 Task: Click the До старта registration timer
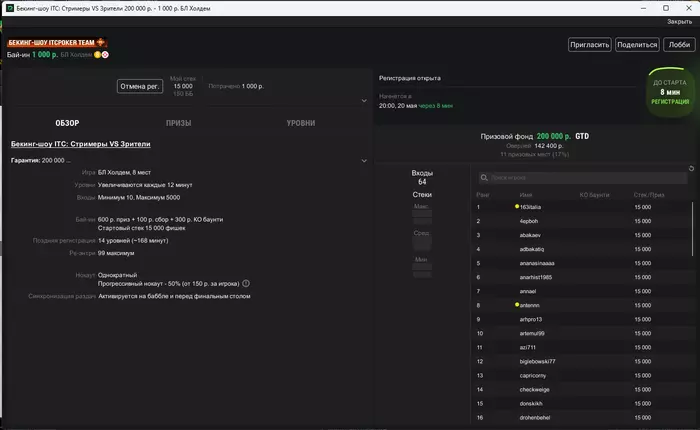(x=670, y=92)
